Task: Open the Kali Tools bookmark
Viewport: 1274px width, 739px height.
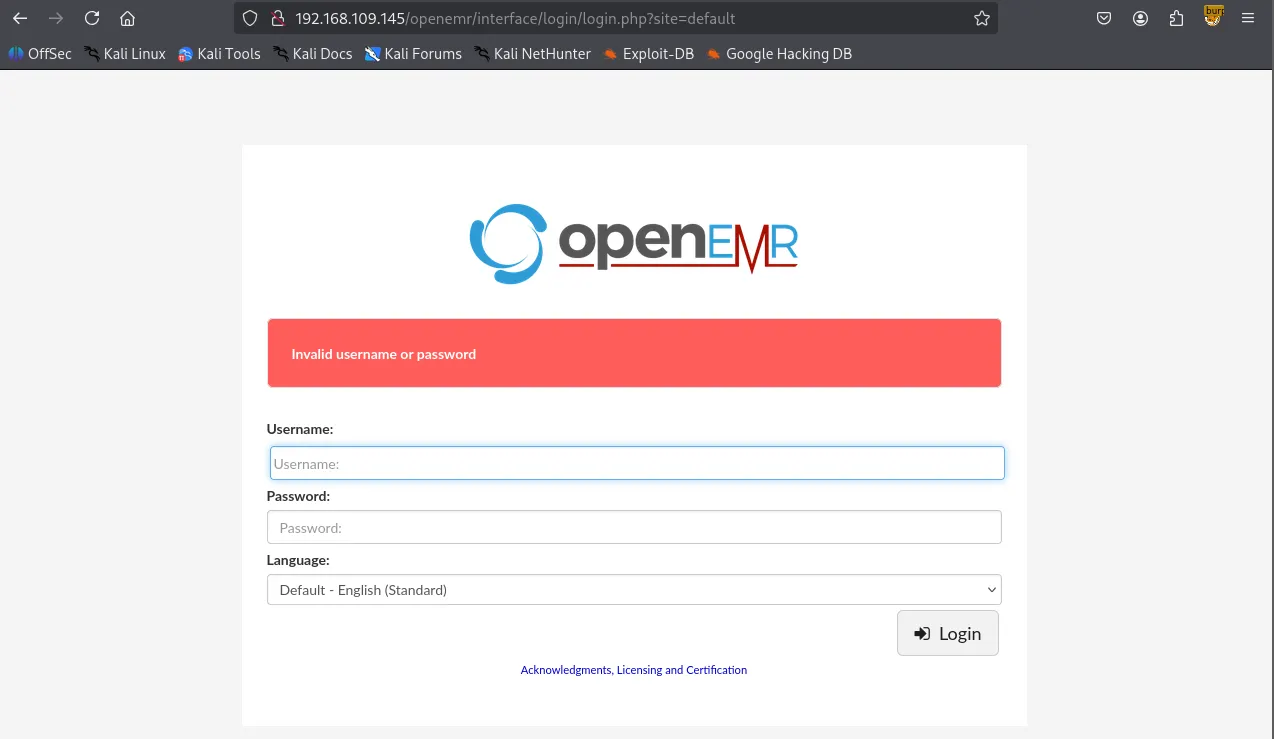Action: coord(219,54)
